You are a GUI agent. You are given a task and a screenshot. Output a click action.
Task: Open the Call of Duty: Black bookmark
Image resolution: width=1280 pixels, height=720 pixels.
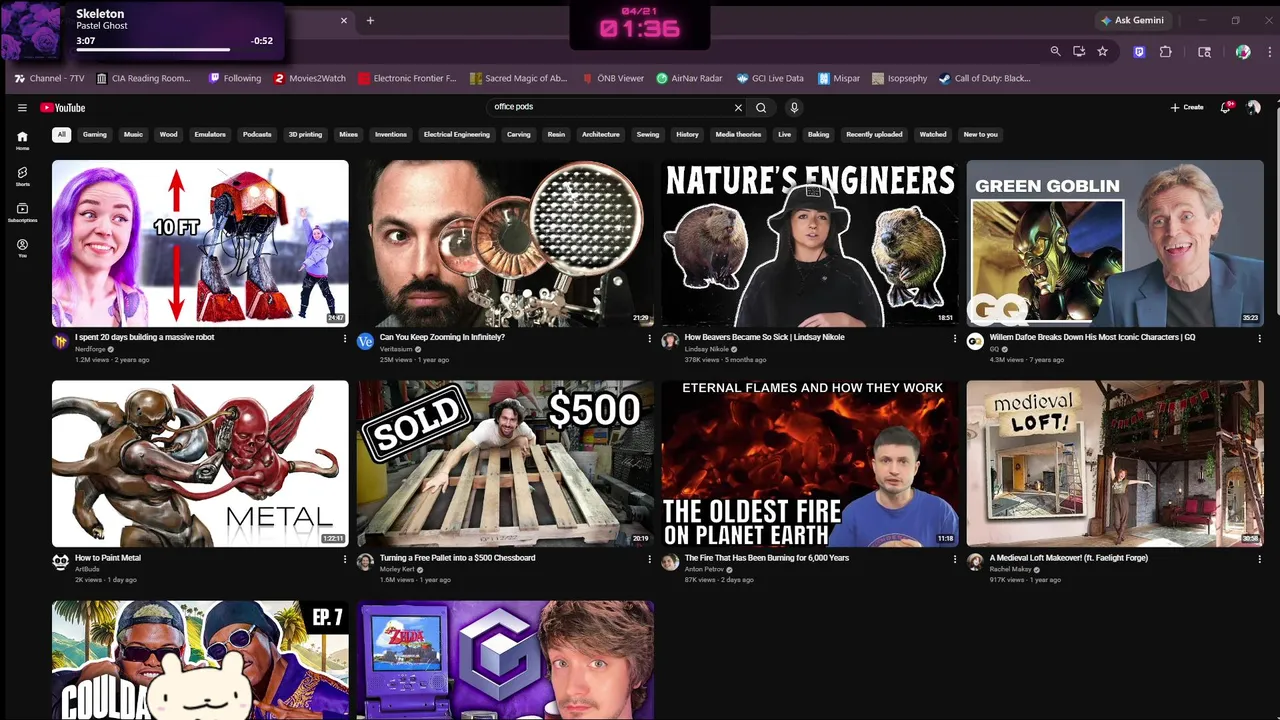point(984,78)
